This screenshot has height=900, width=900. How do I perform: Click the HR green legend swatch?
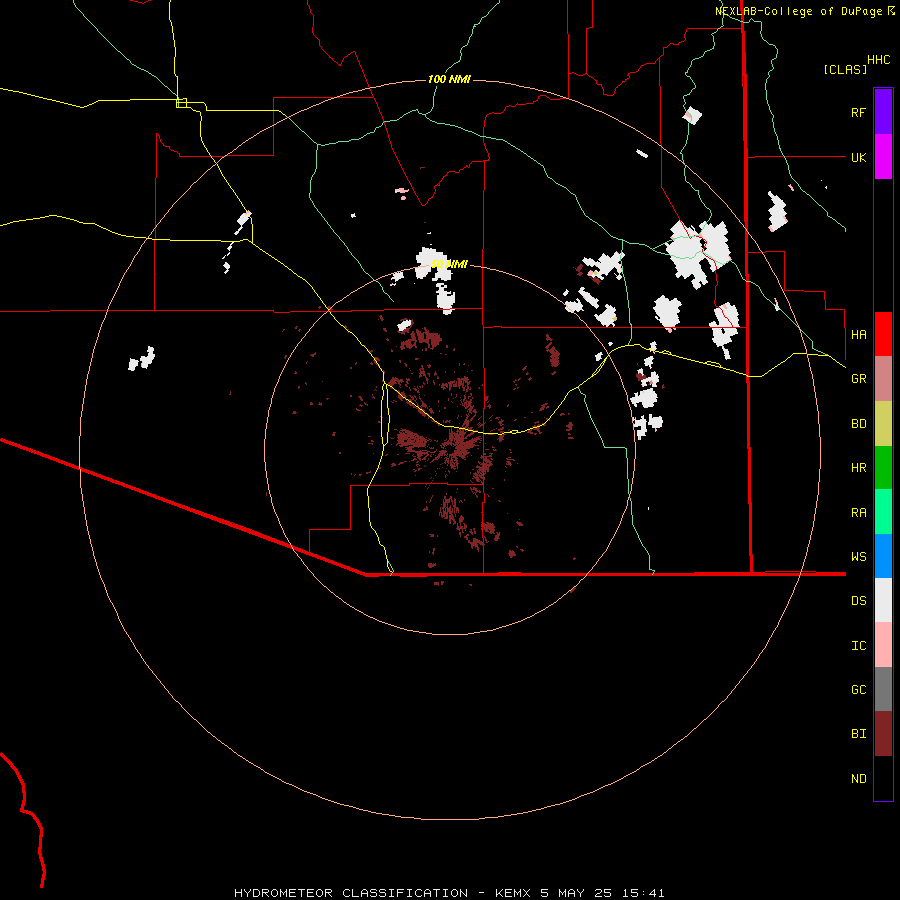pyautogui.click(x=883, y=467)
